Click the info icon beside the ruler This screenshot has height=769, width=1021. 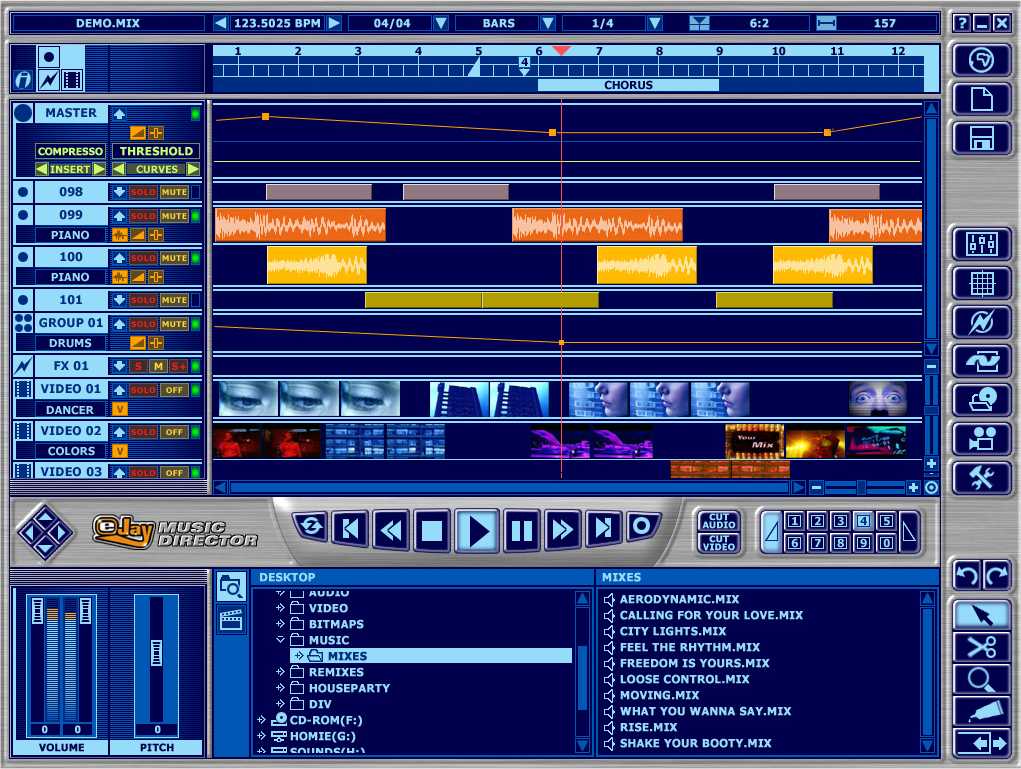pyautogui.click(x=23, y=79)
